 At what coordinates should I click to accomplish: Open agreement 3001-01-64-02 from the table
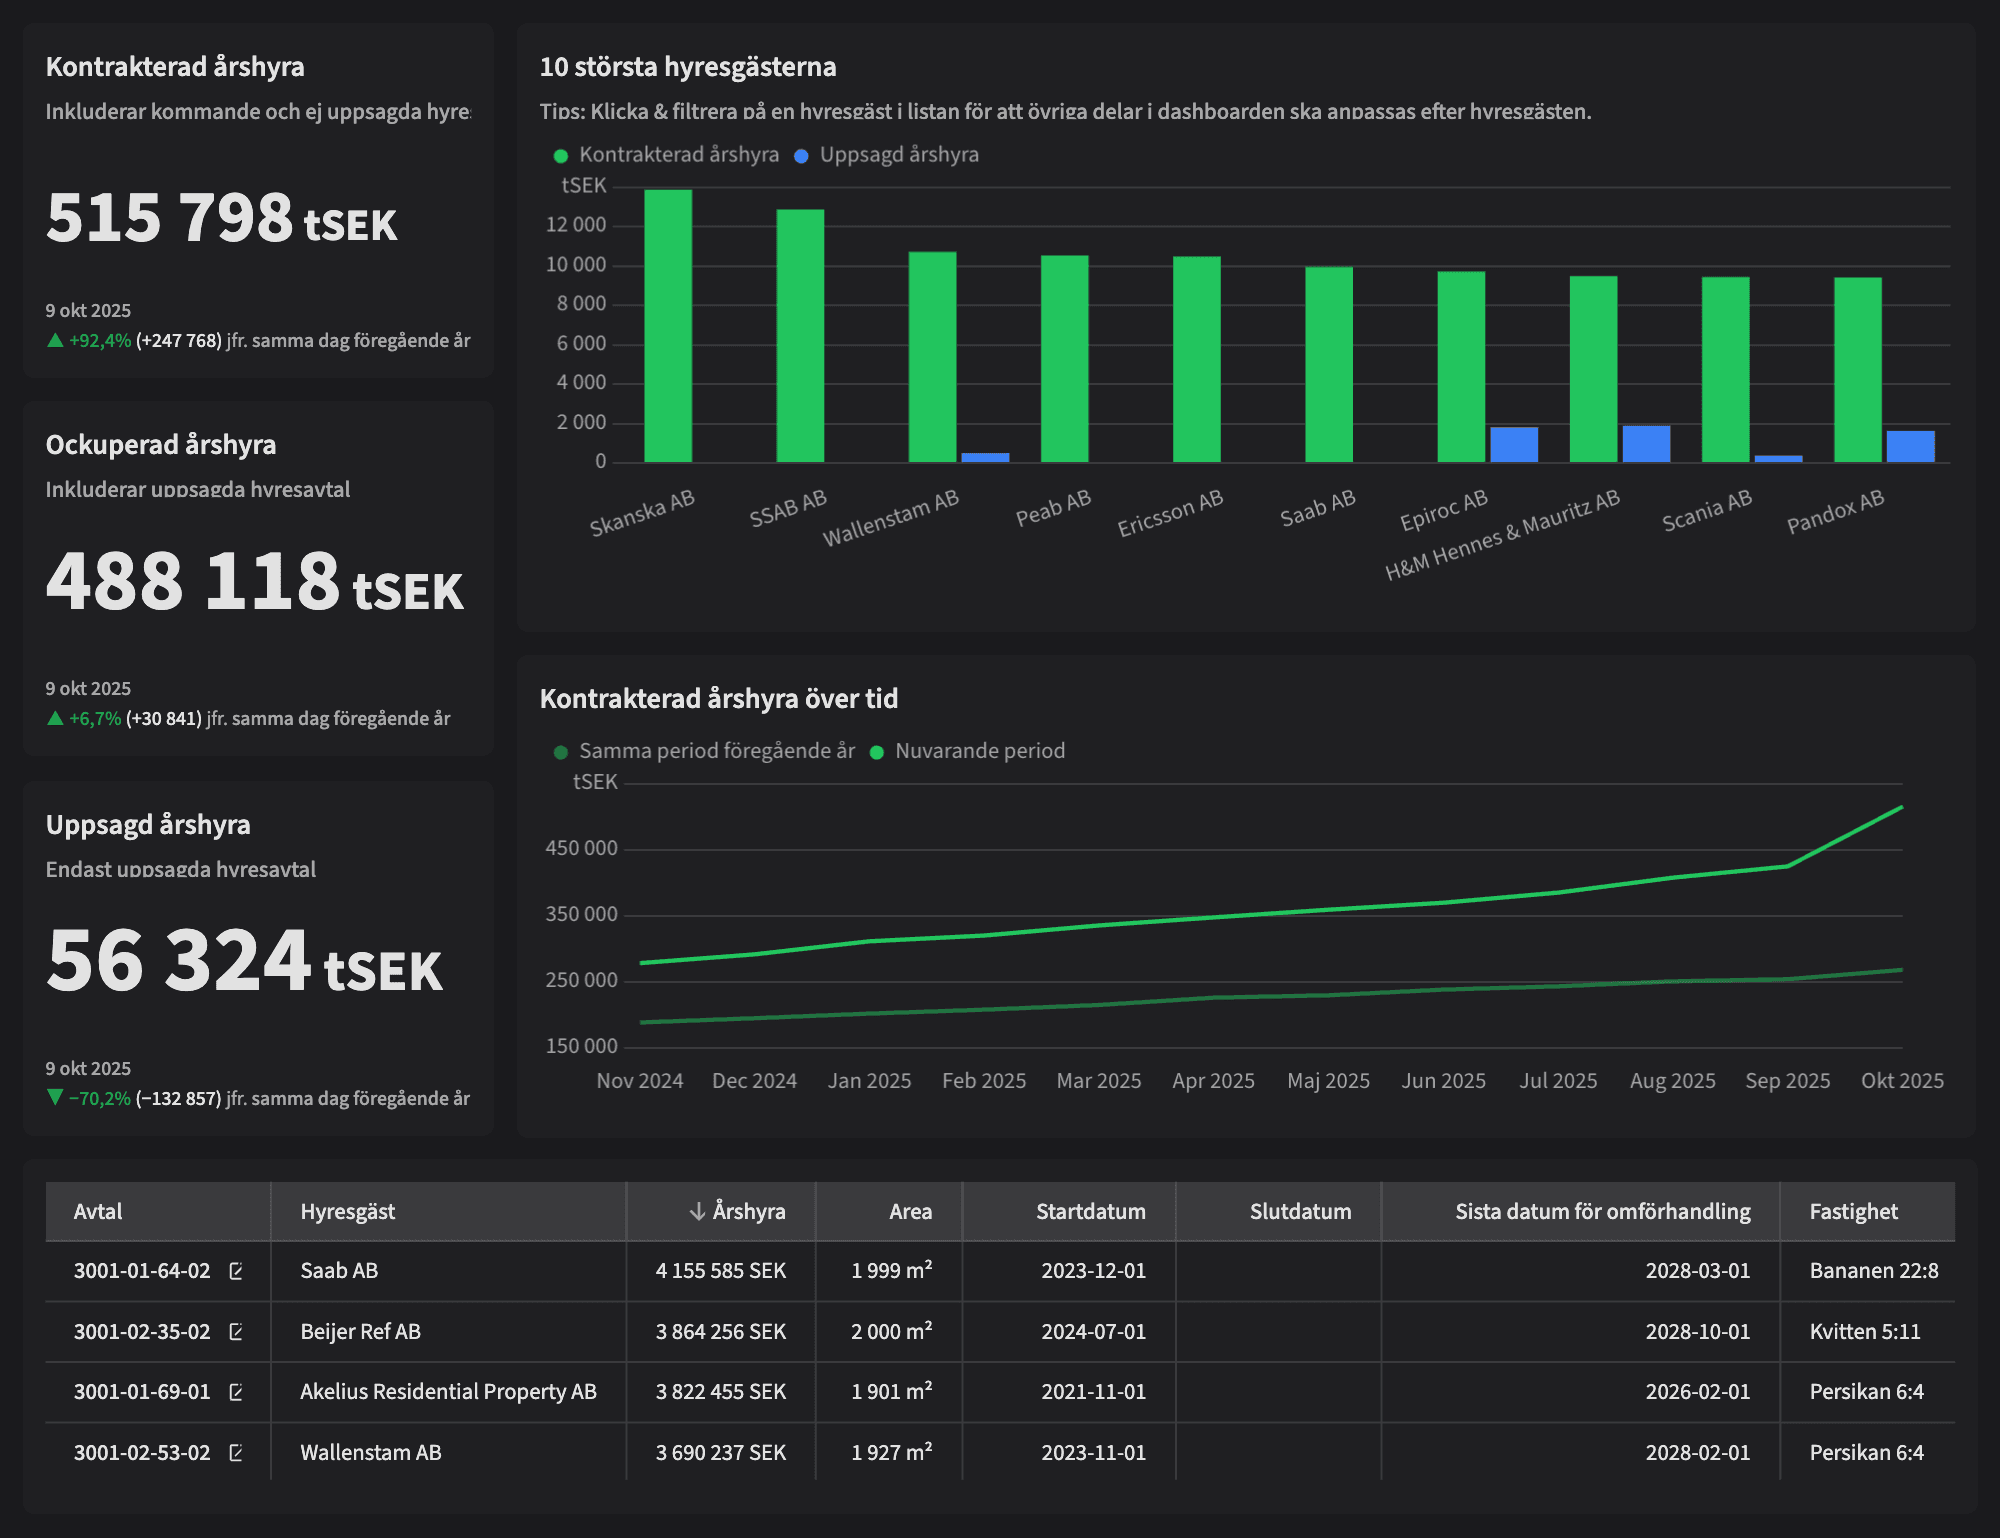coord(141,1272)
